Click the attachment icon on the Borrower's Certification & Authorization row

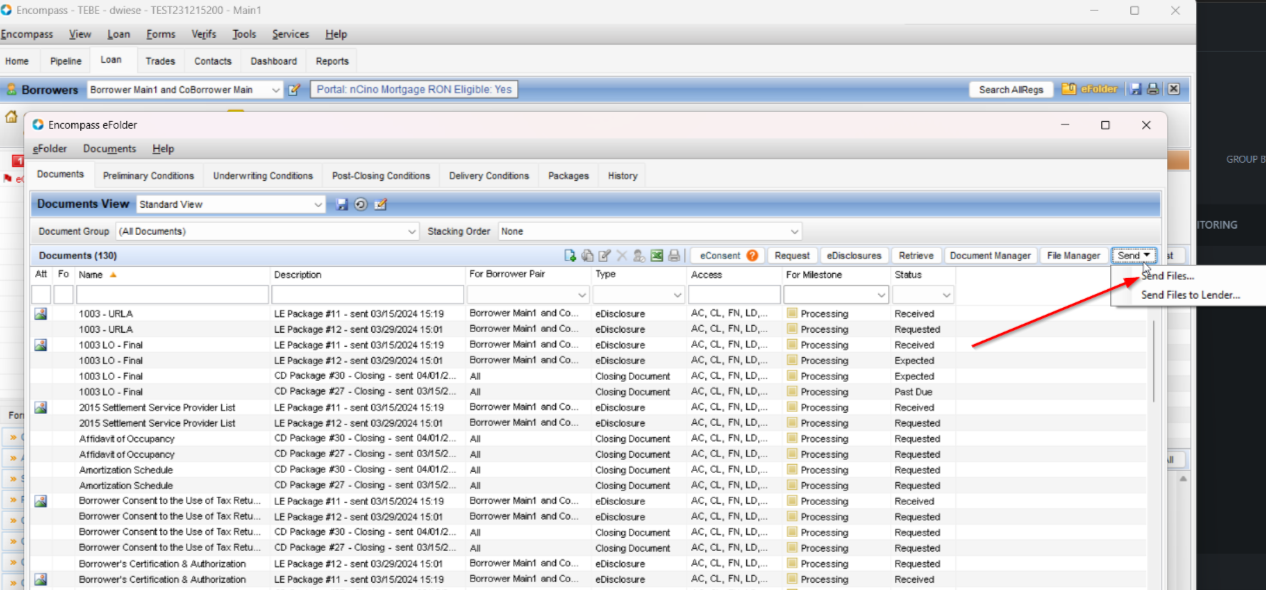40,579
